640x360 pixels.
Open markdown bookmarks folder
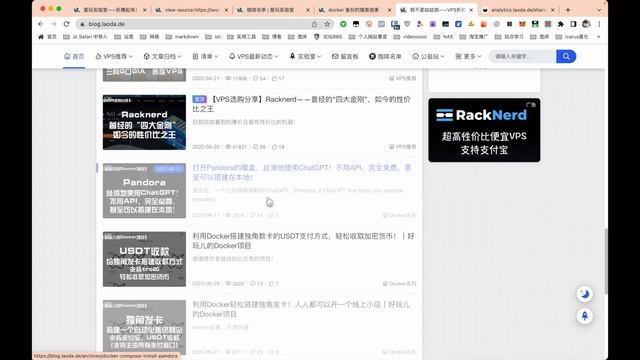tap(182, 37)
